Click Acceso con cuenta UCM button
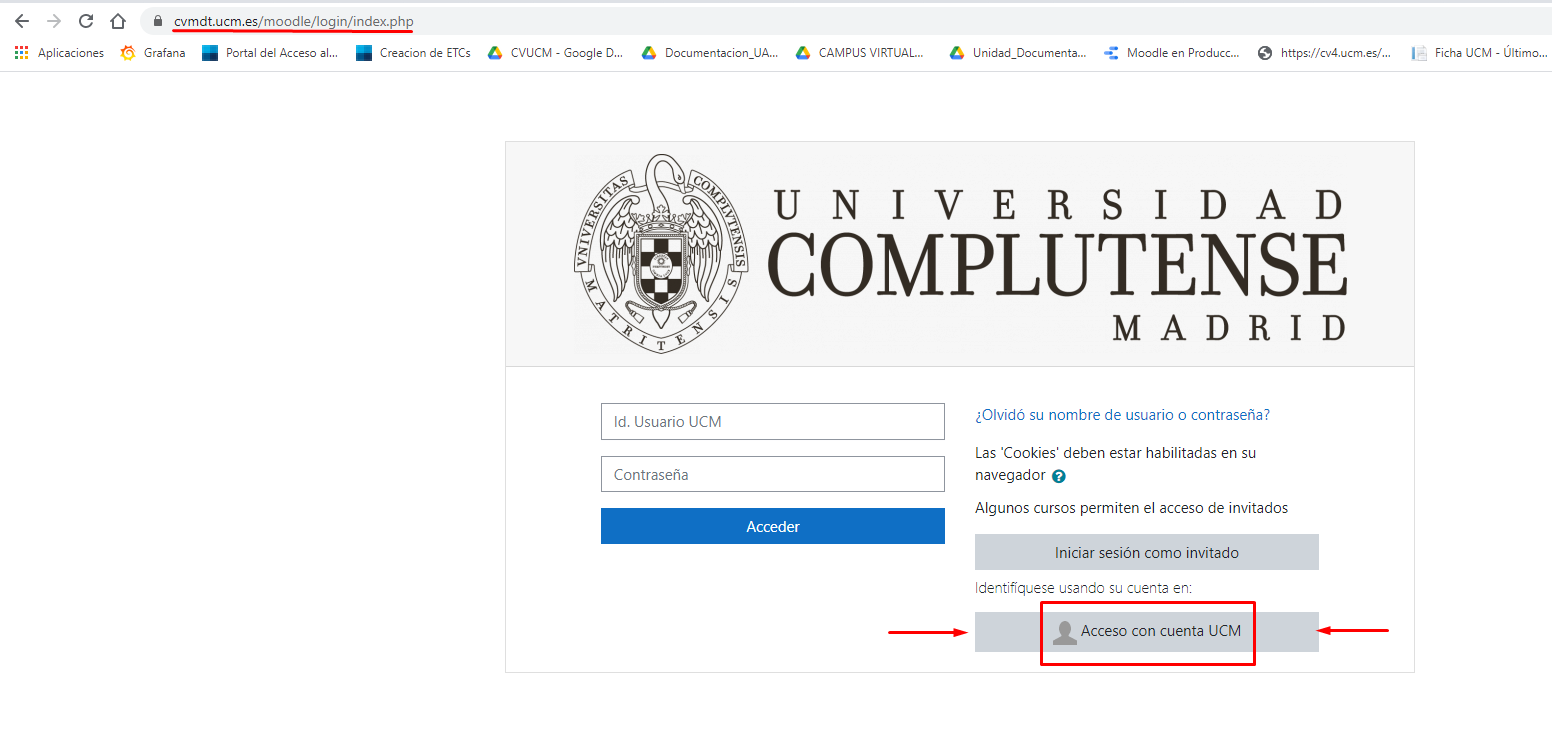Screen dimensions: 1552x733 point(1147,632)
